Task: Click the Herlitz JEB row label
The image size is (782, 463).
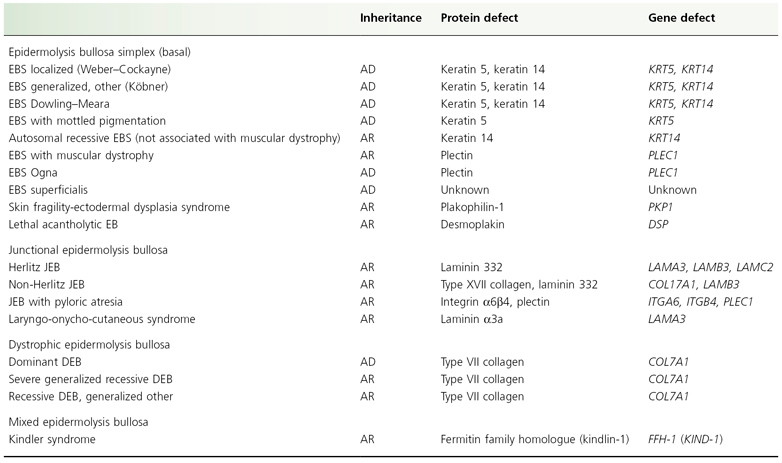Action: [x=37, y=267]
